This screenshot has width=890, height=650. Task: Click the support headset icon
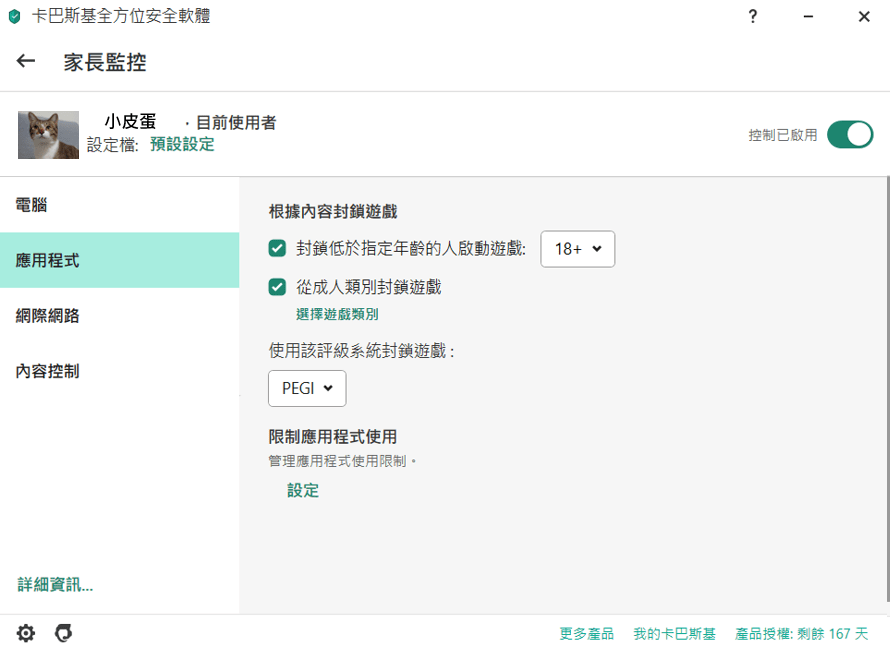coord(63,633)
